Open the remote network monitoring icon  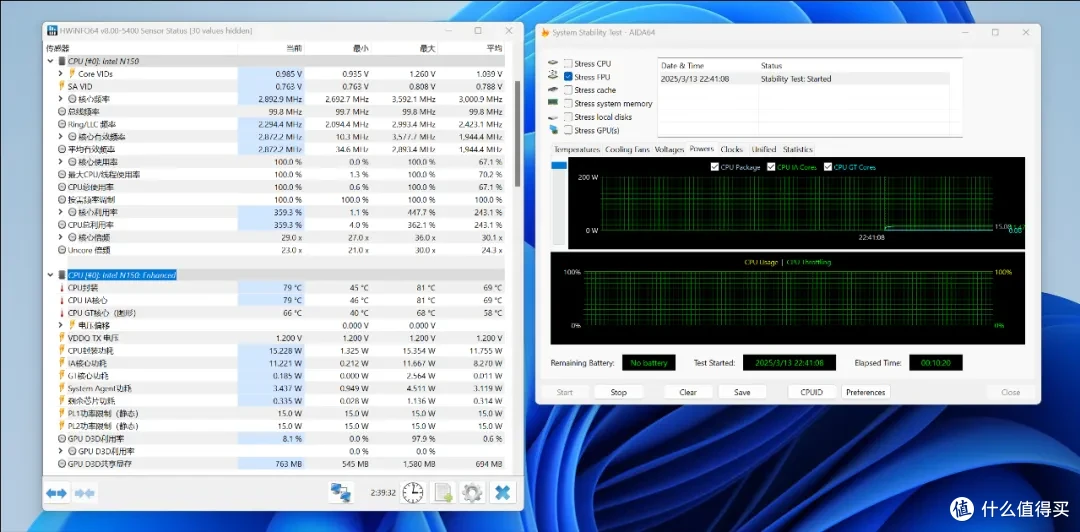[x=341, y=493]
